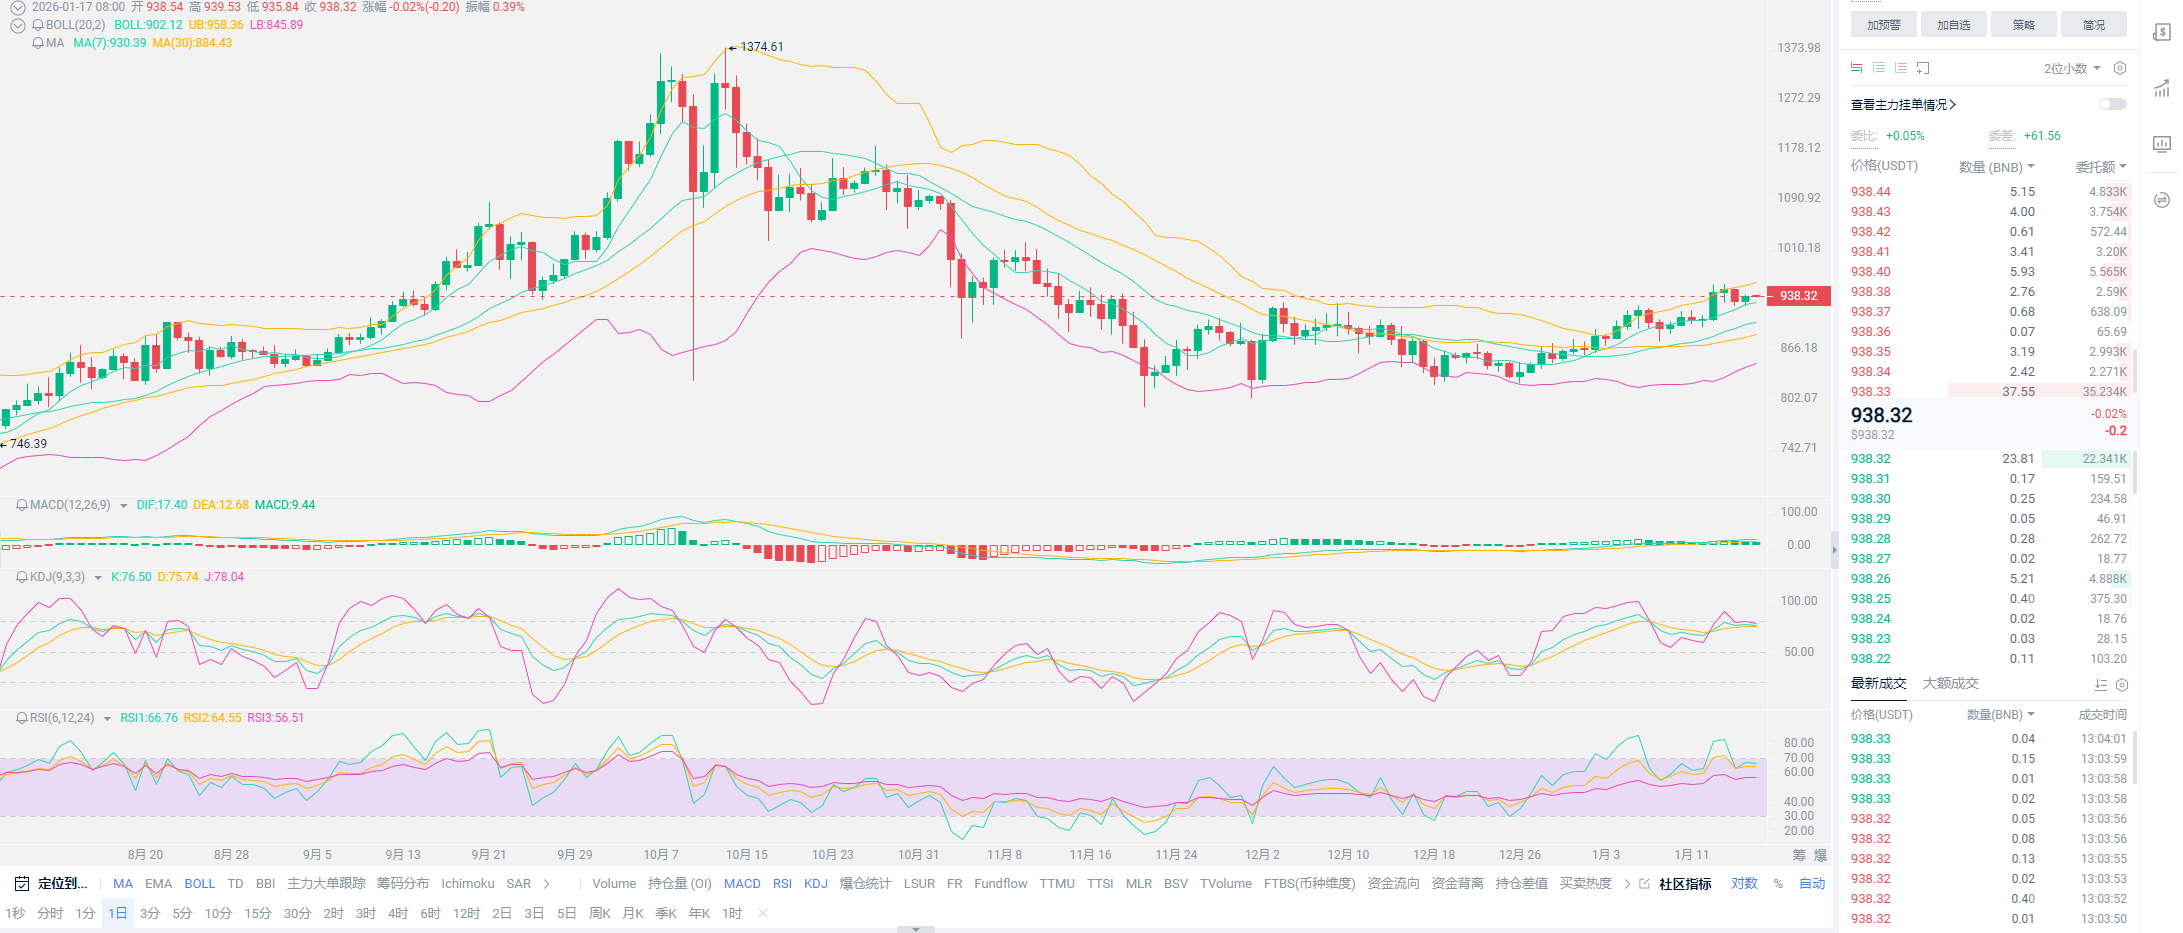
Task: Click the 加预警 button
Action: [x=1883, y=25]
